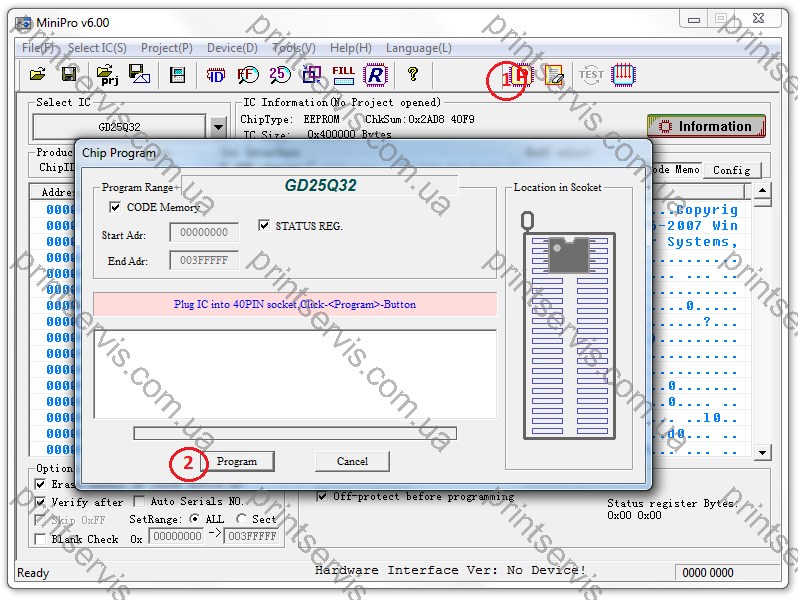Open the Device(D) menu
Image resolution: width=798 pixels, height=600 pixels.
click(x=232, y=48)
